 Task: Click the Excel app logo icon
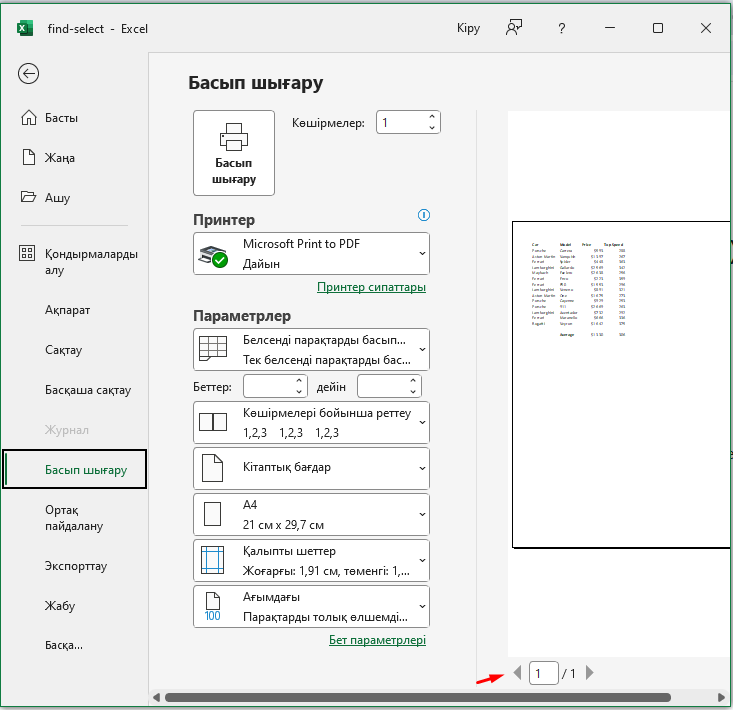25,29
